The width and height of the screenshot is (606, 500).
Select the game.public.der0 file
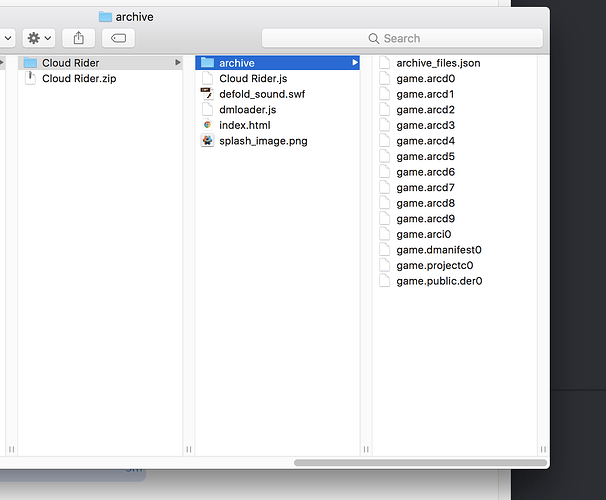click(439, 281)
